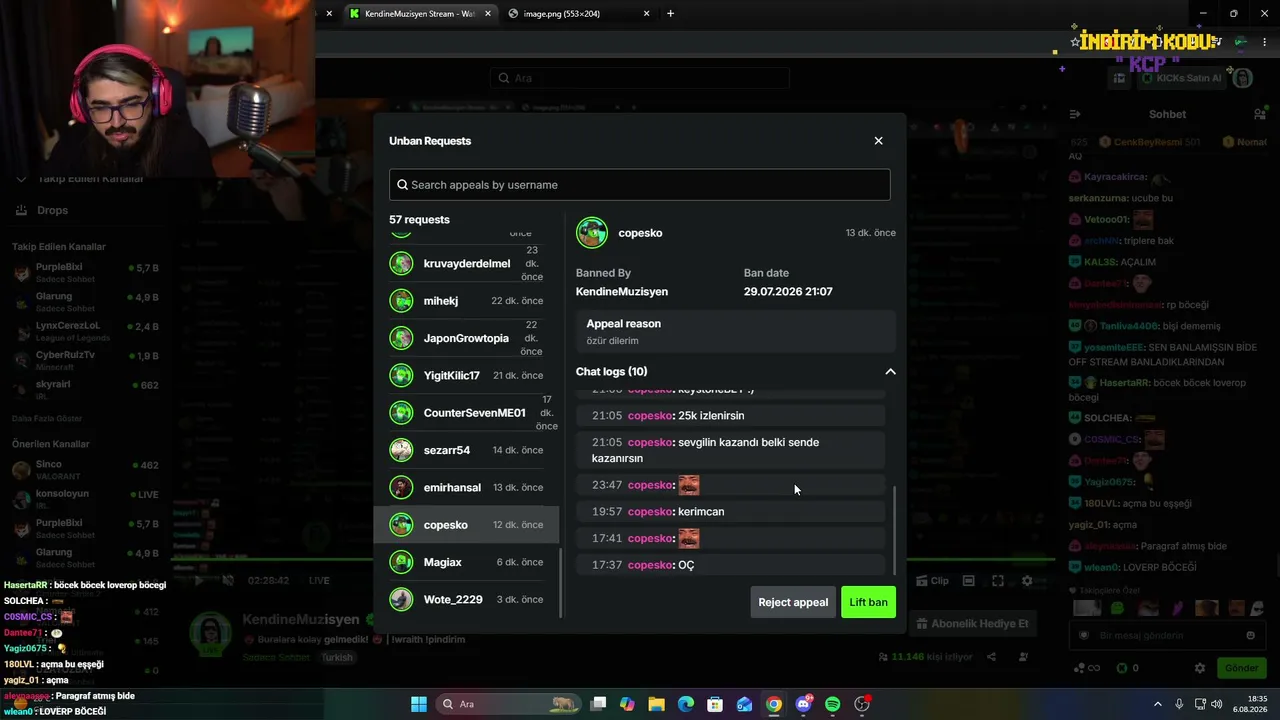Open Microsoft Edge from taskbar

(x=686, y=704)
